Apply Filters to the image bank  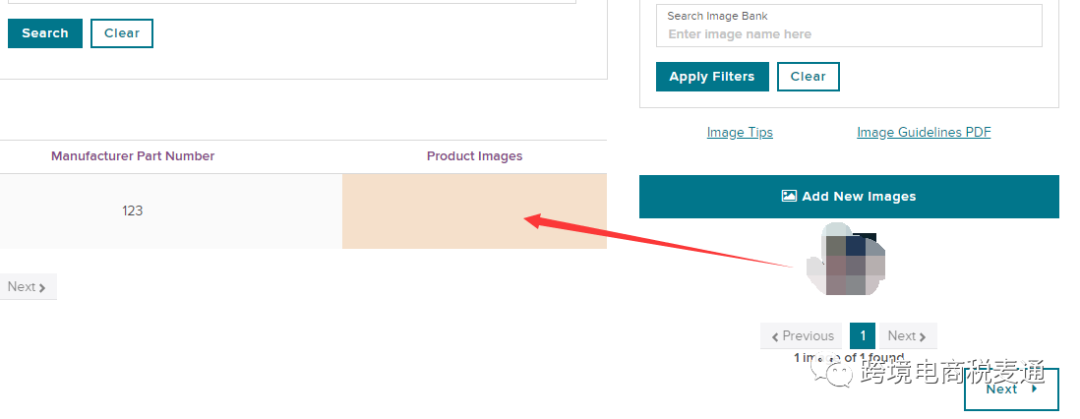tap(712, 76)
